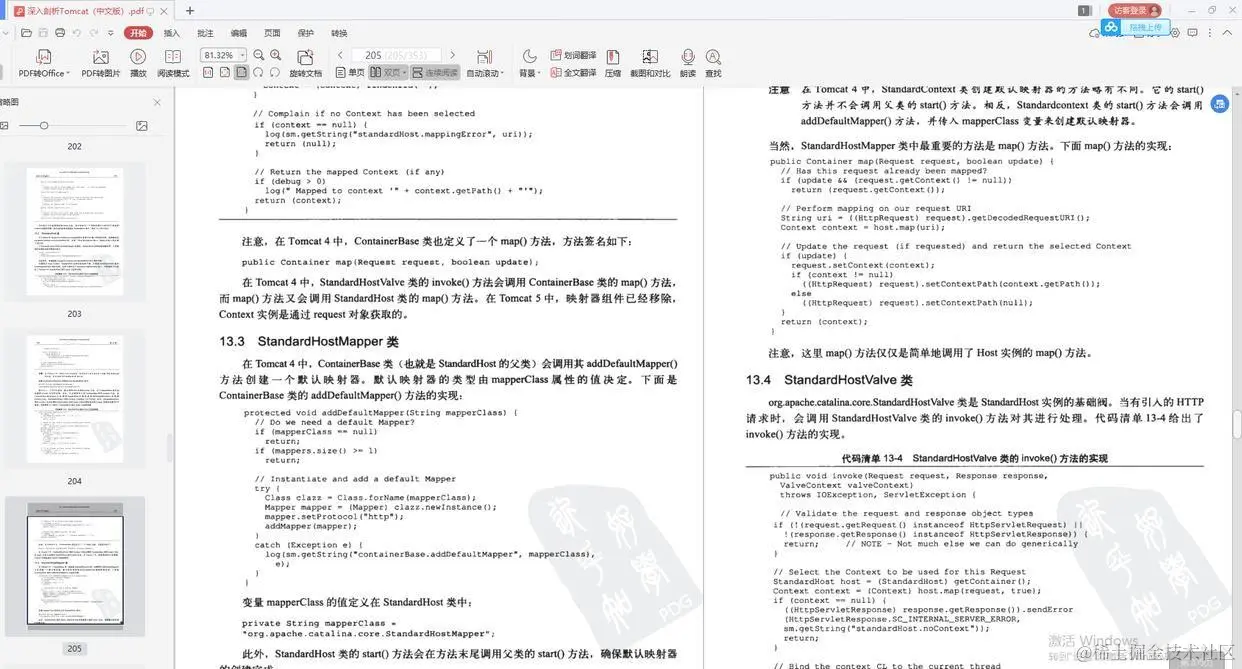Open the more options vertical dots menu
Screen dimensions: 1242x669
tap(1210, 33)
